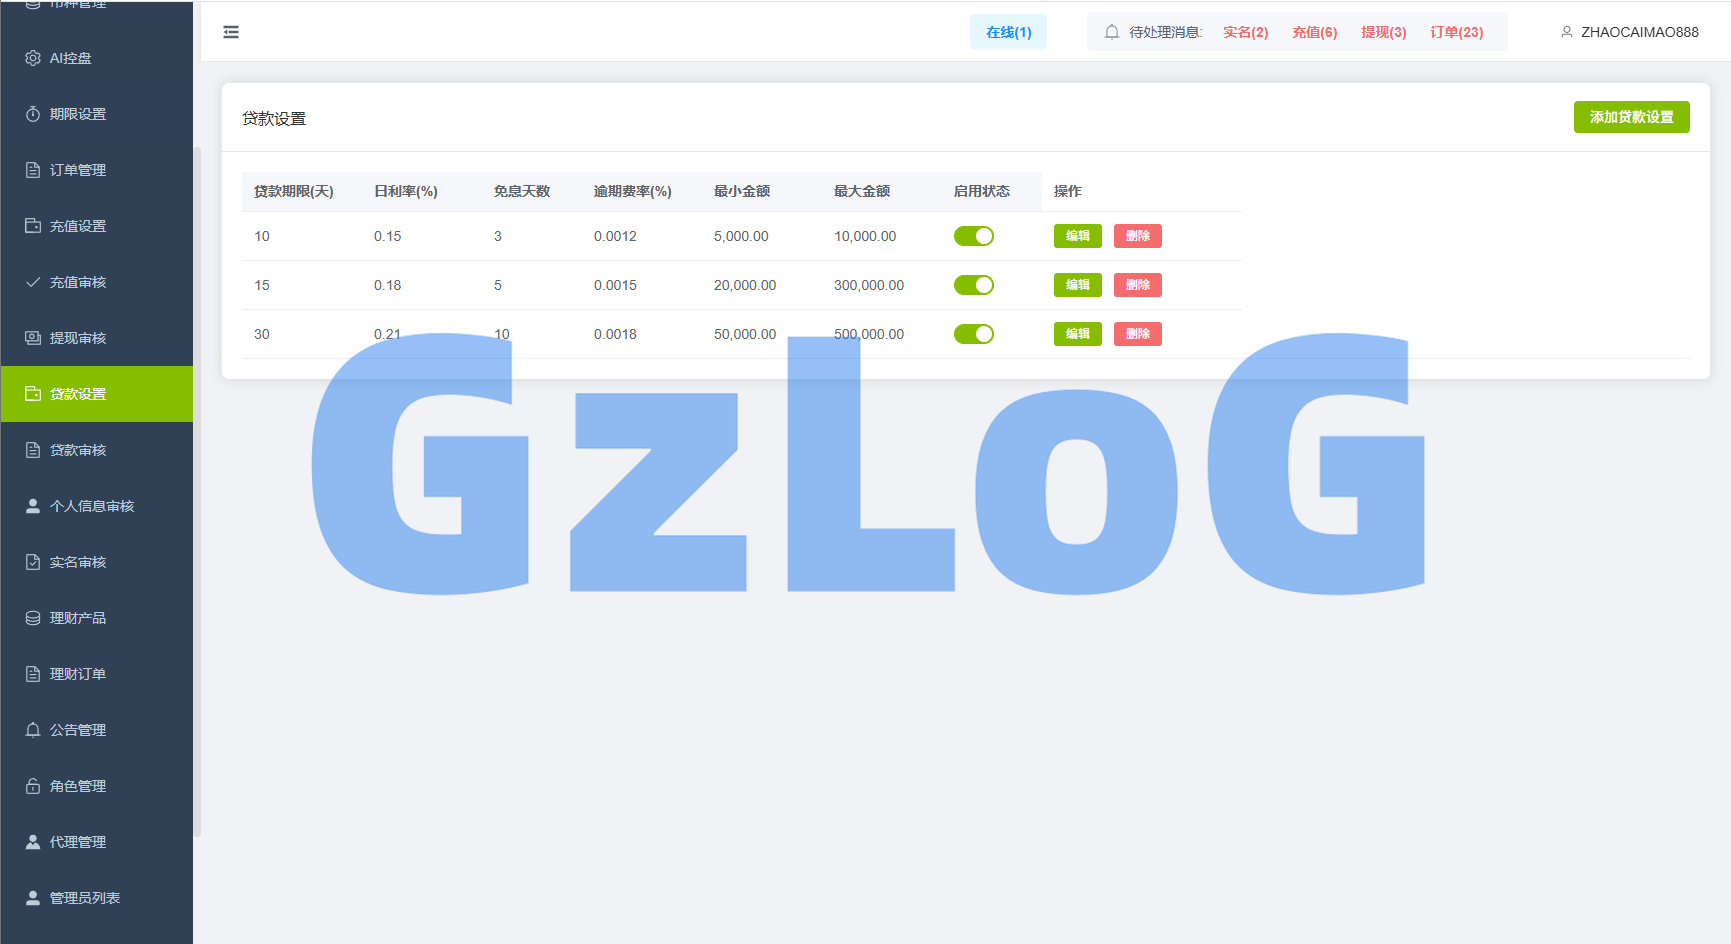This screenshot has width=1731, height=944.
Task: Toggle enable switch for 10-day loan
Action: click(x=974, y=236)
